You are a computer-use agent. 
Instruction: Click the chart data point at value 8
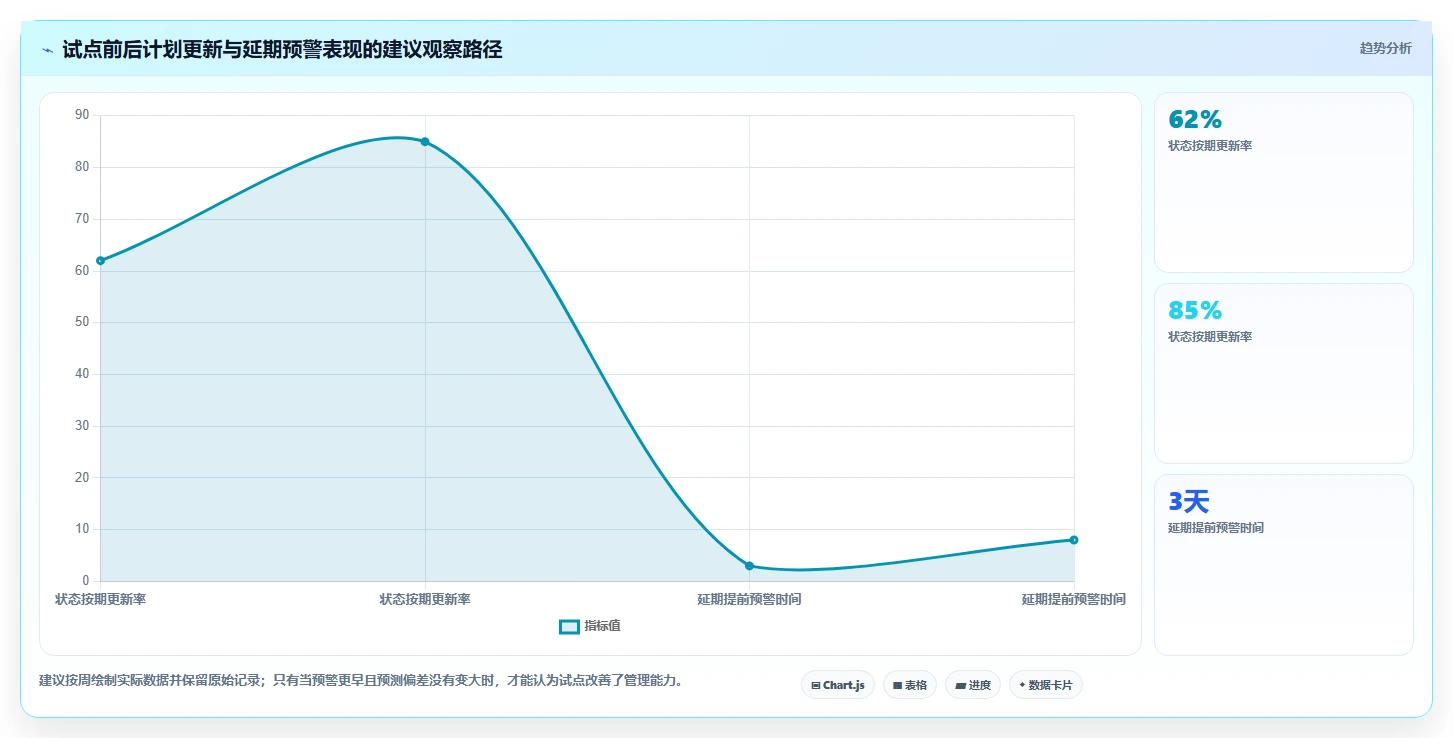[x=1074, y=540]
